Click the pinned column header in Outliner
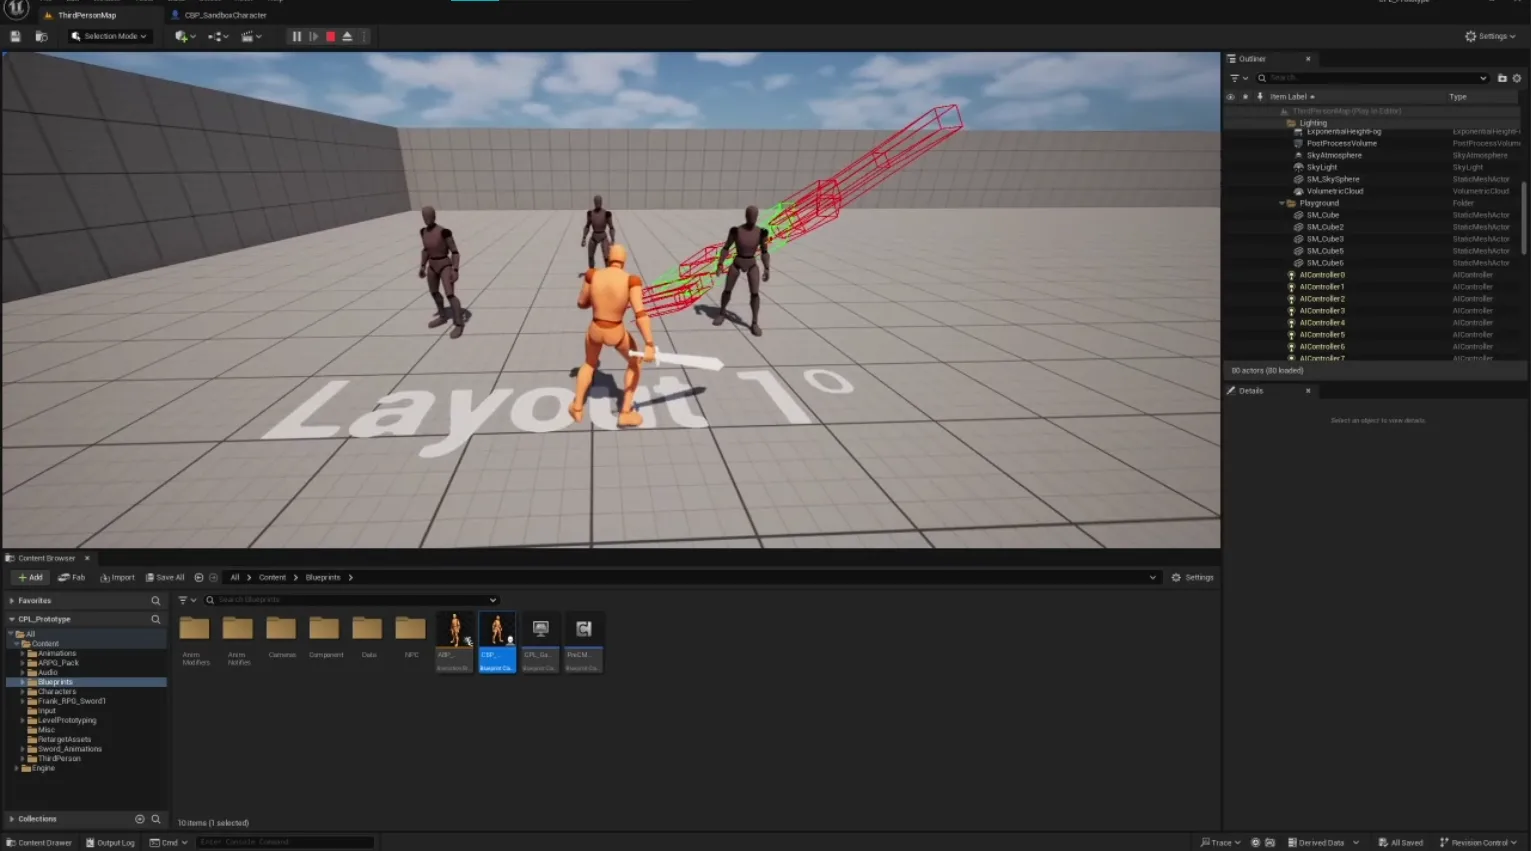 pyautogui.click(x=1259, y=97)
